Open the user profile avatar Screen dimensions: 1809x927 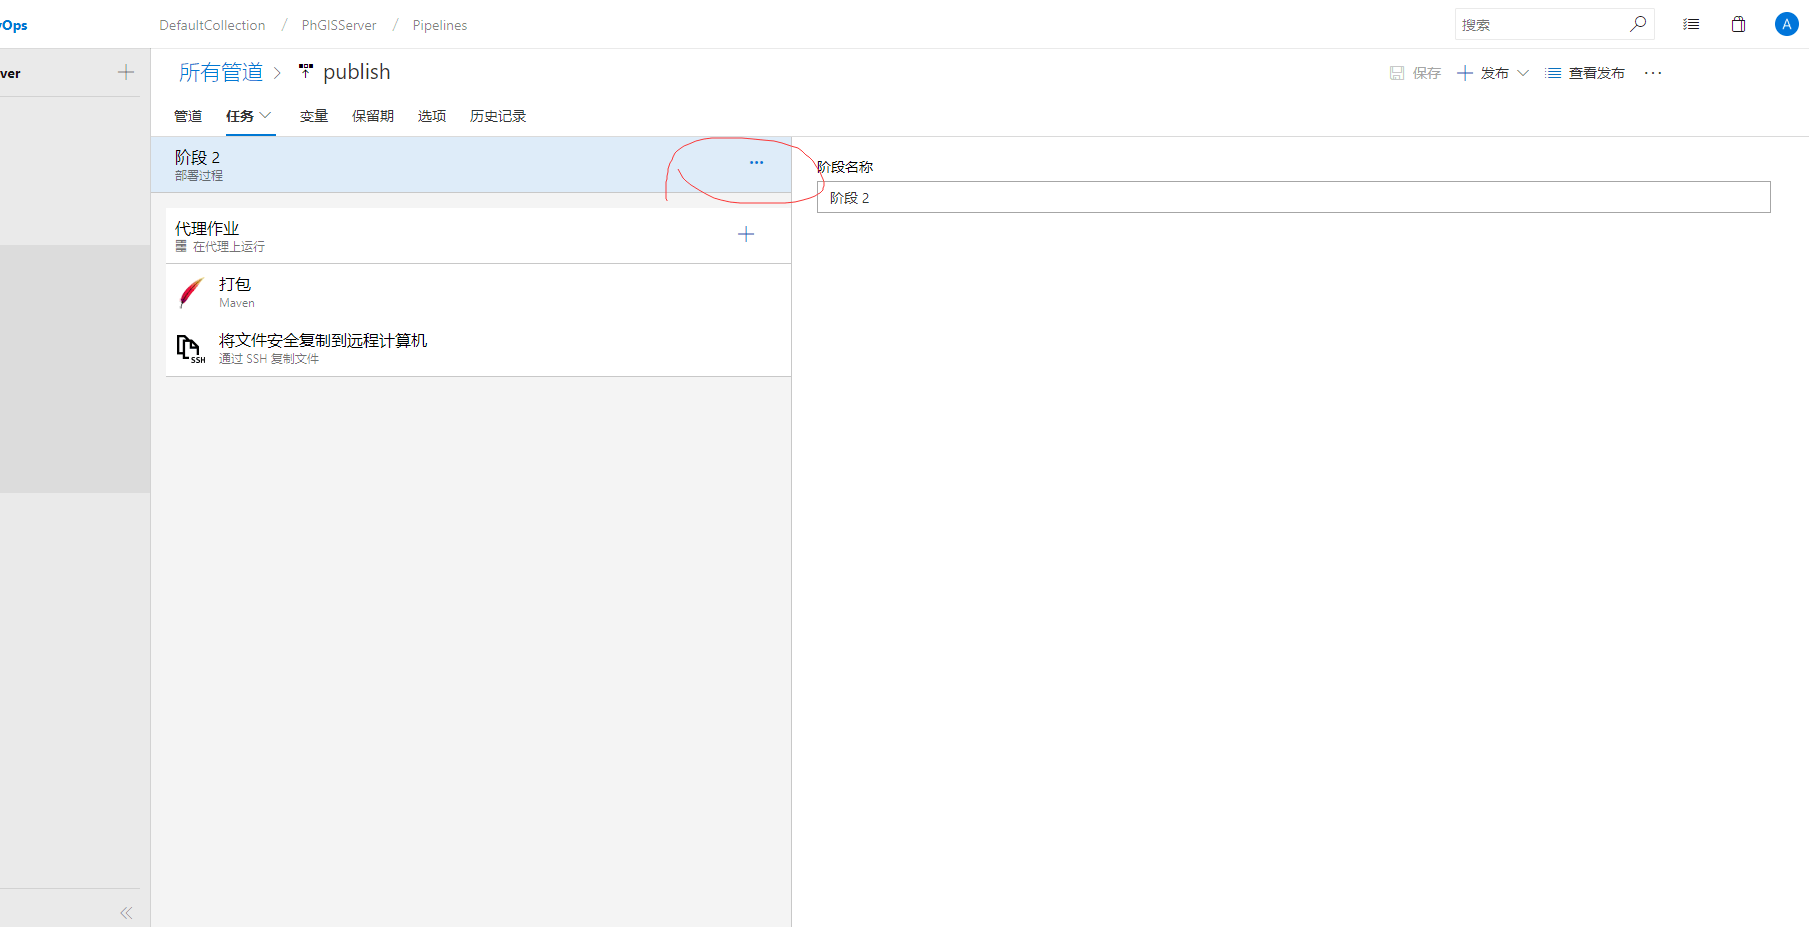point(1786,24)
